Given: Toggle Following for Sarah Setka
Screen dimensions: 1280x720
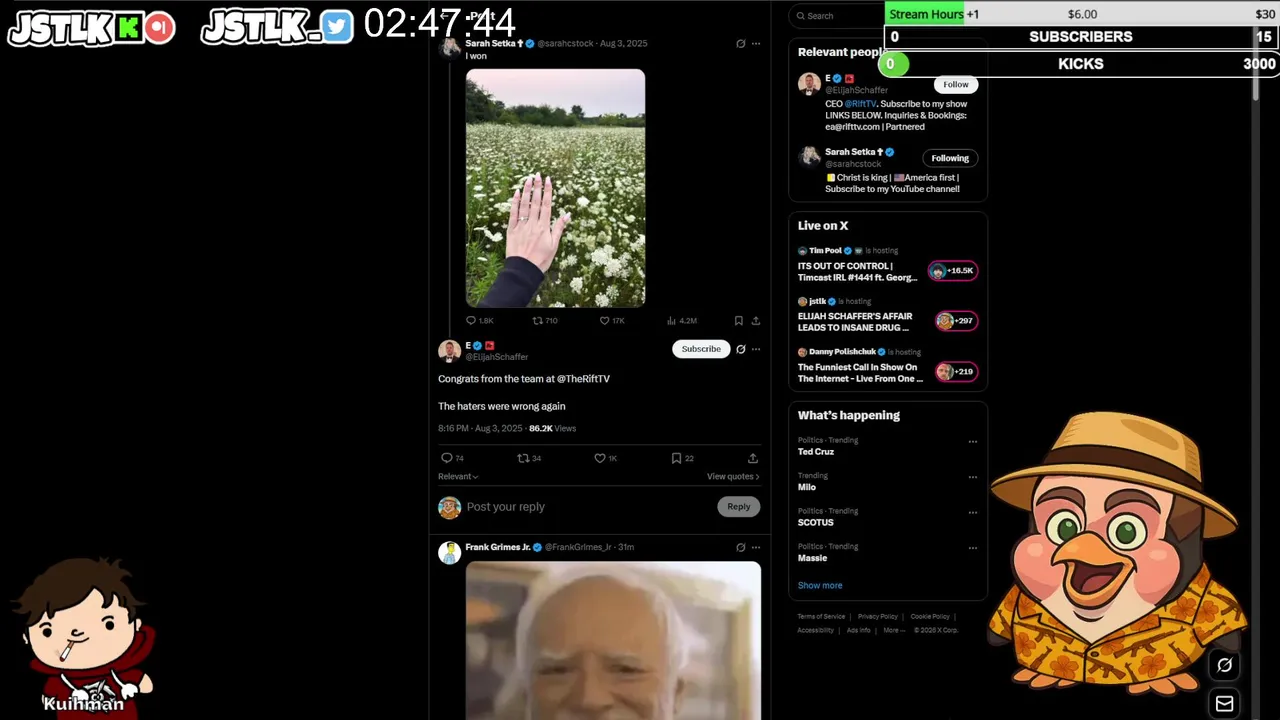Looking at the screenshot, I should (950, 158).
